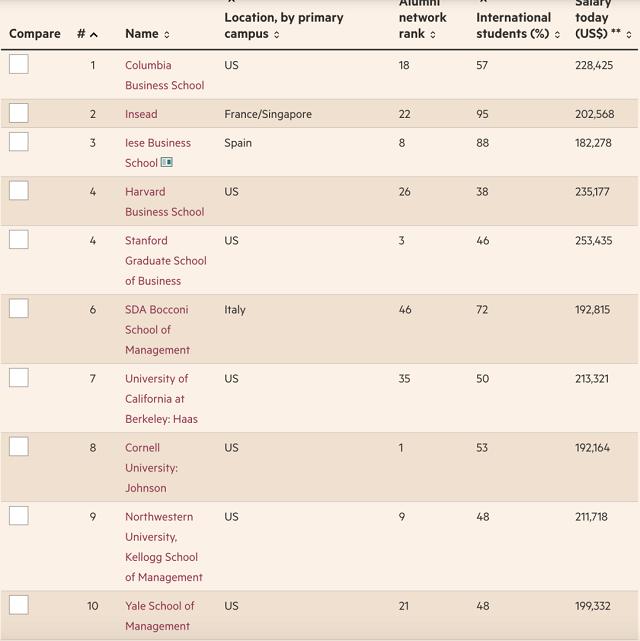Sort by International students percentage
Screen dimensions: 640x641
pos(557,35)
